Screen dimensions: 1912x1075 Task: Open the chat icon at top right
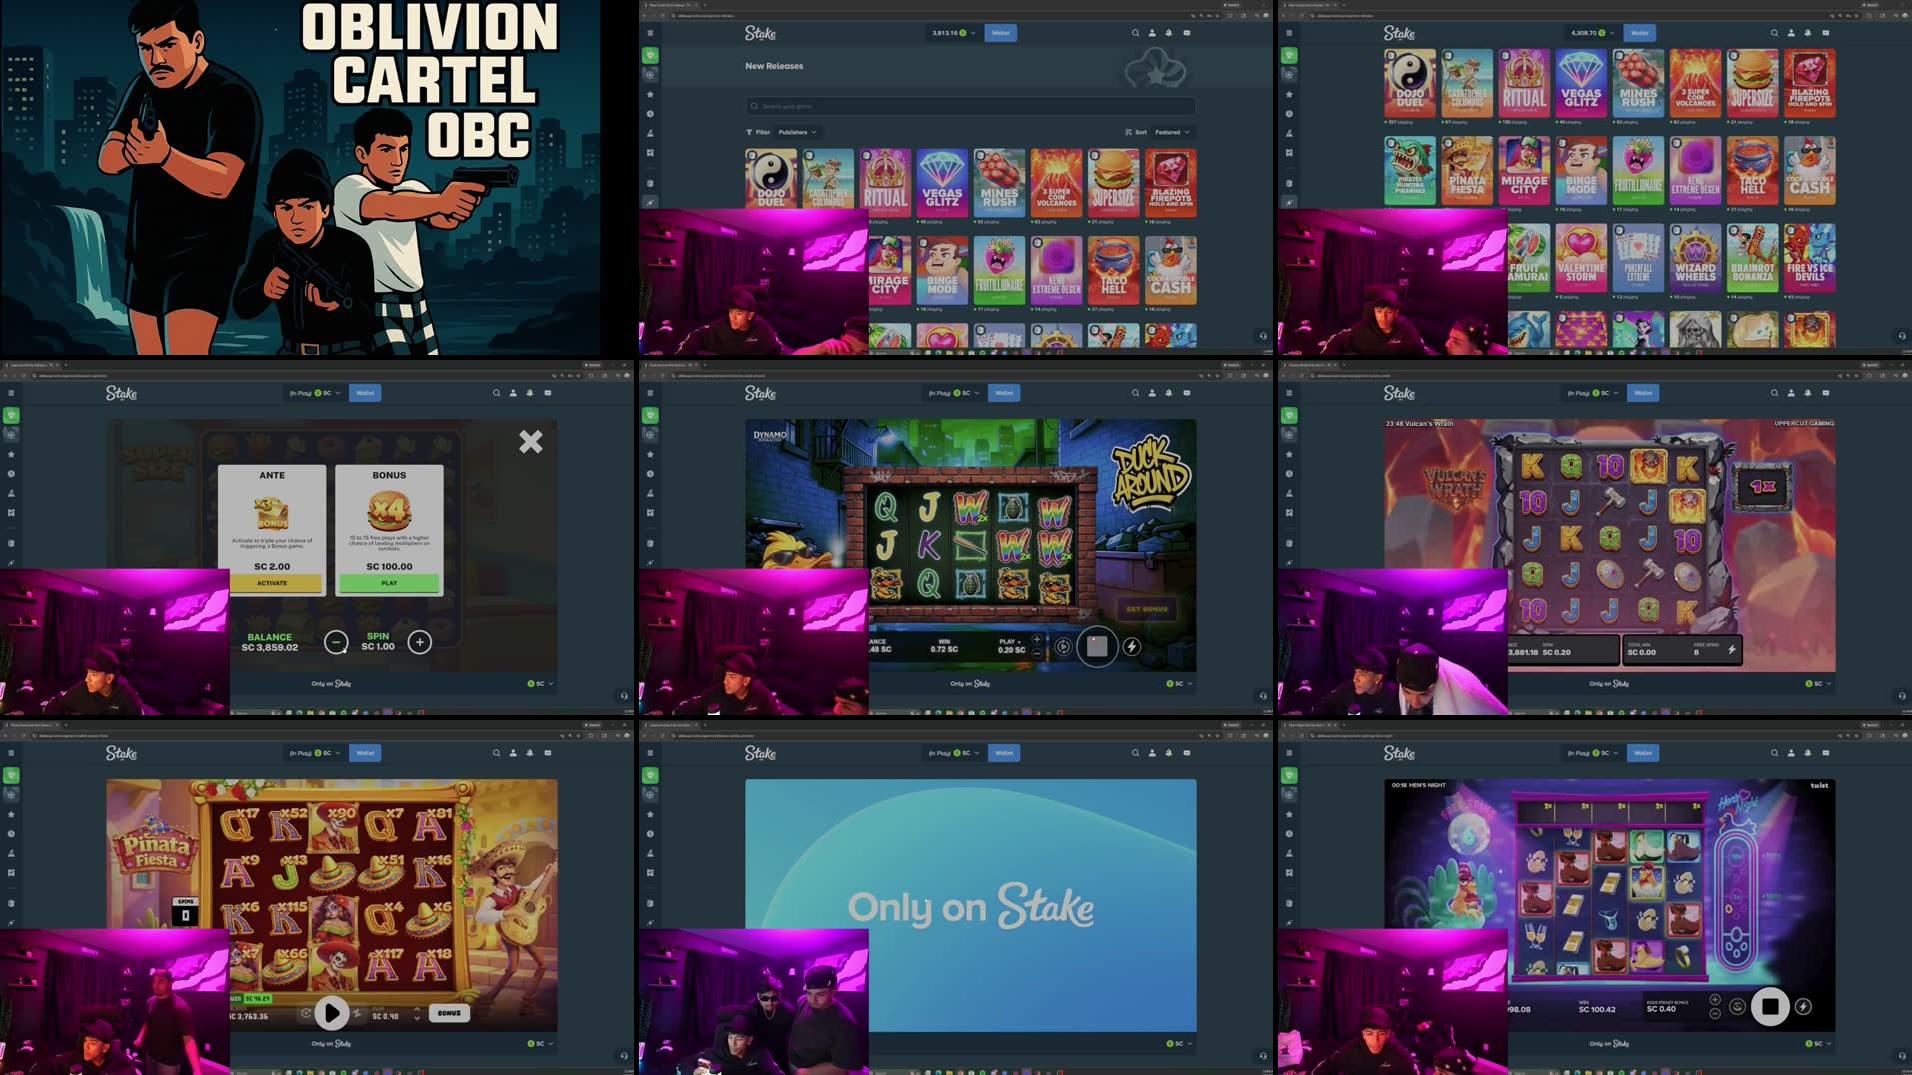[x=1187, y=32]
